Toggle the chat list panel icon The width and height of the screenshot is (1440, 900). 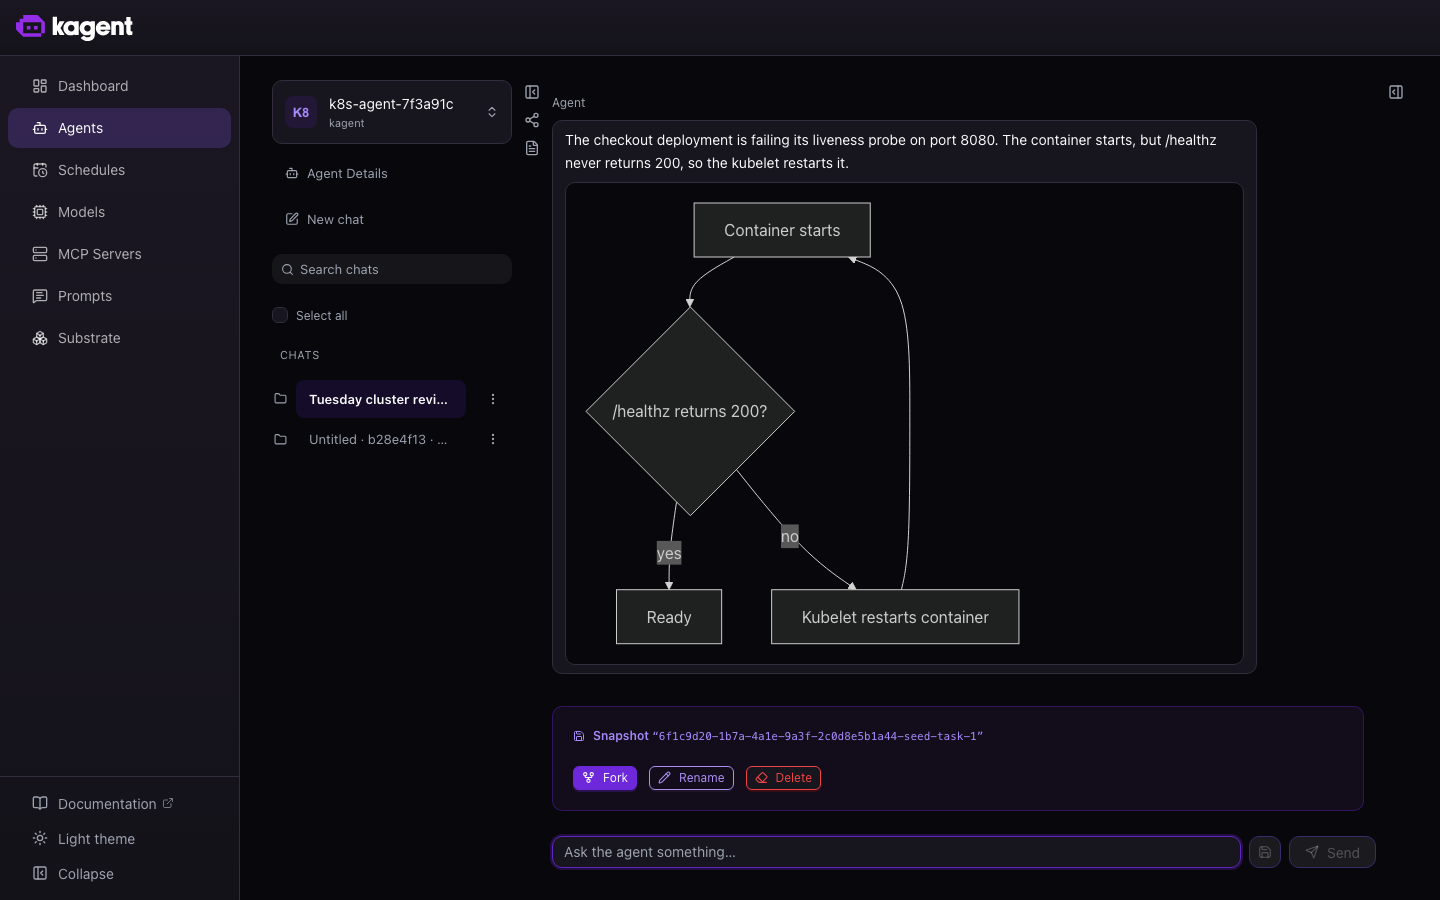point(532,92)
